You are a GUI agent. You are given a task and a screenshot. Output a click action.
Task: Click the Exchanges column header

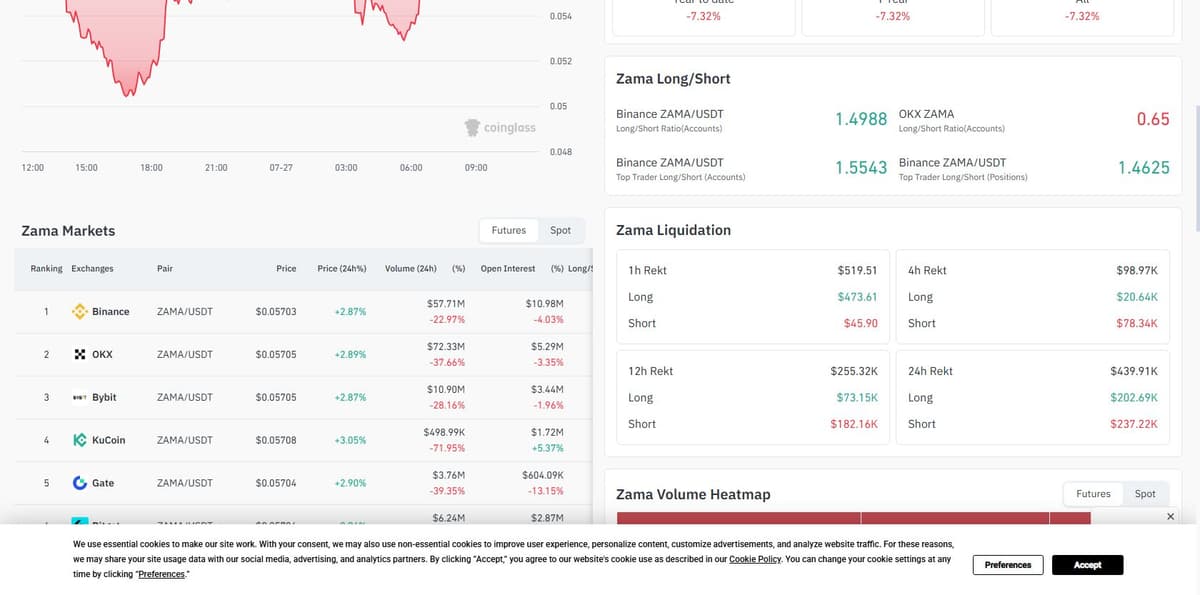[92, 269]
